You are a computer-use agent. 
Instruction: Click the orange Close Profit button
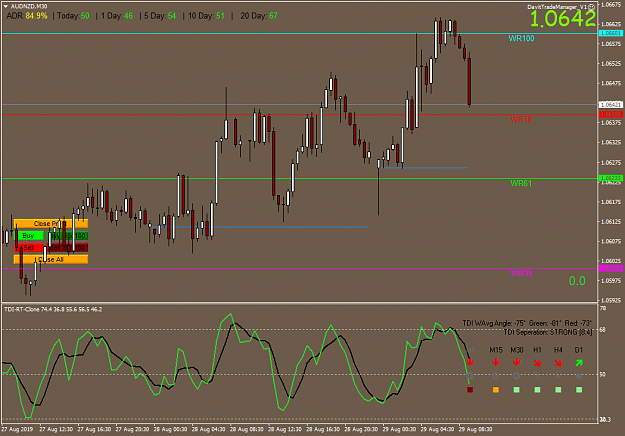click(51, 224)
